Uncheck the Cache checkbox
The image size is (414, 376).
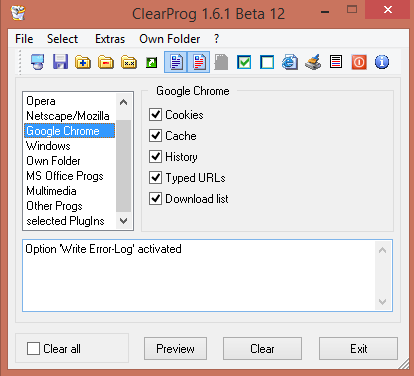(x=155, y=136)
